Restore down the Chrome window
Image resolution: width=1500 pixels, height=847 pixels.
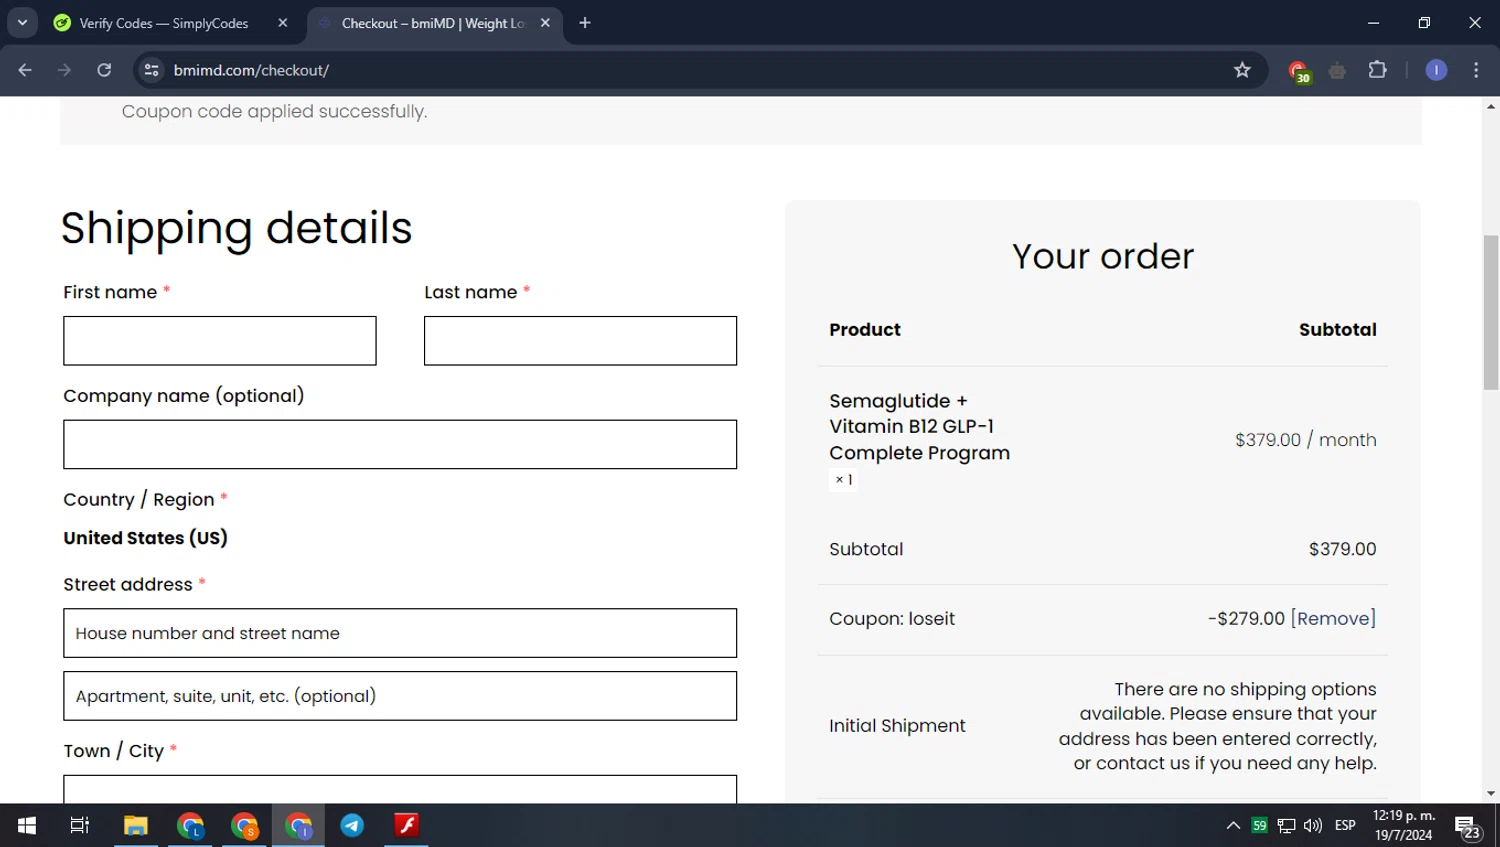click(x=1424, y=22)
